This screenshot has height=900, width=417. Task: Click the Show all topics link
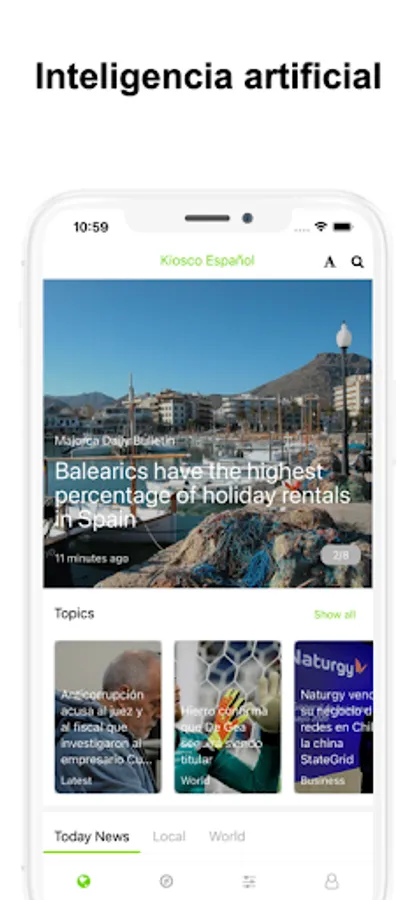click(x=335, y=614)
